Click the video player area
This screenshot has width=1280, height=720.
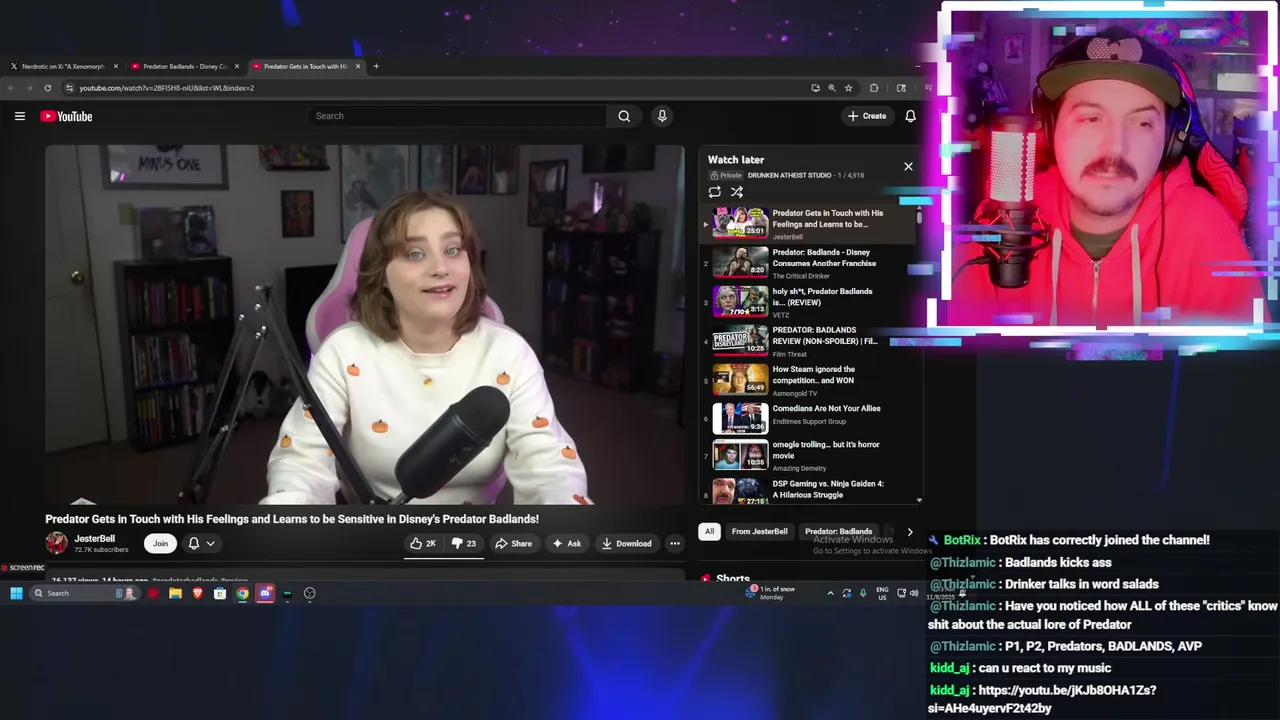[365, 325]
